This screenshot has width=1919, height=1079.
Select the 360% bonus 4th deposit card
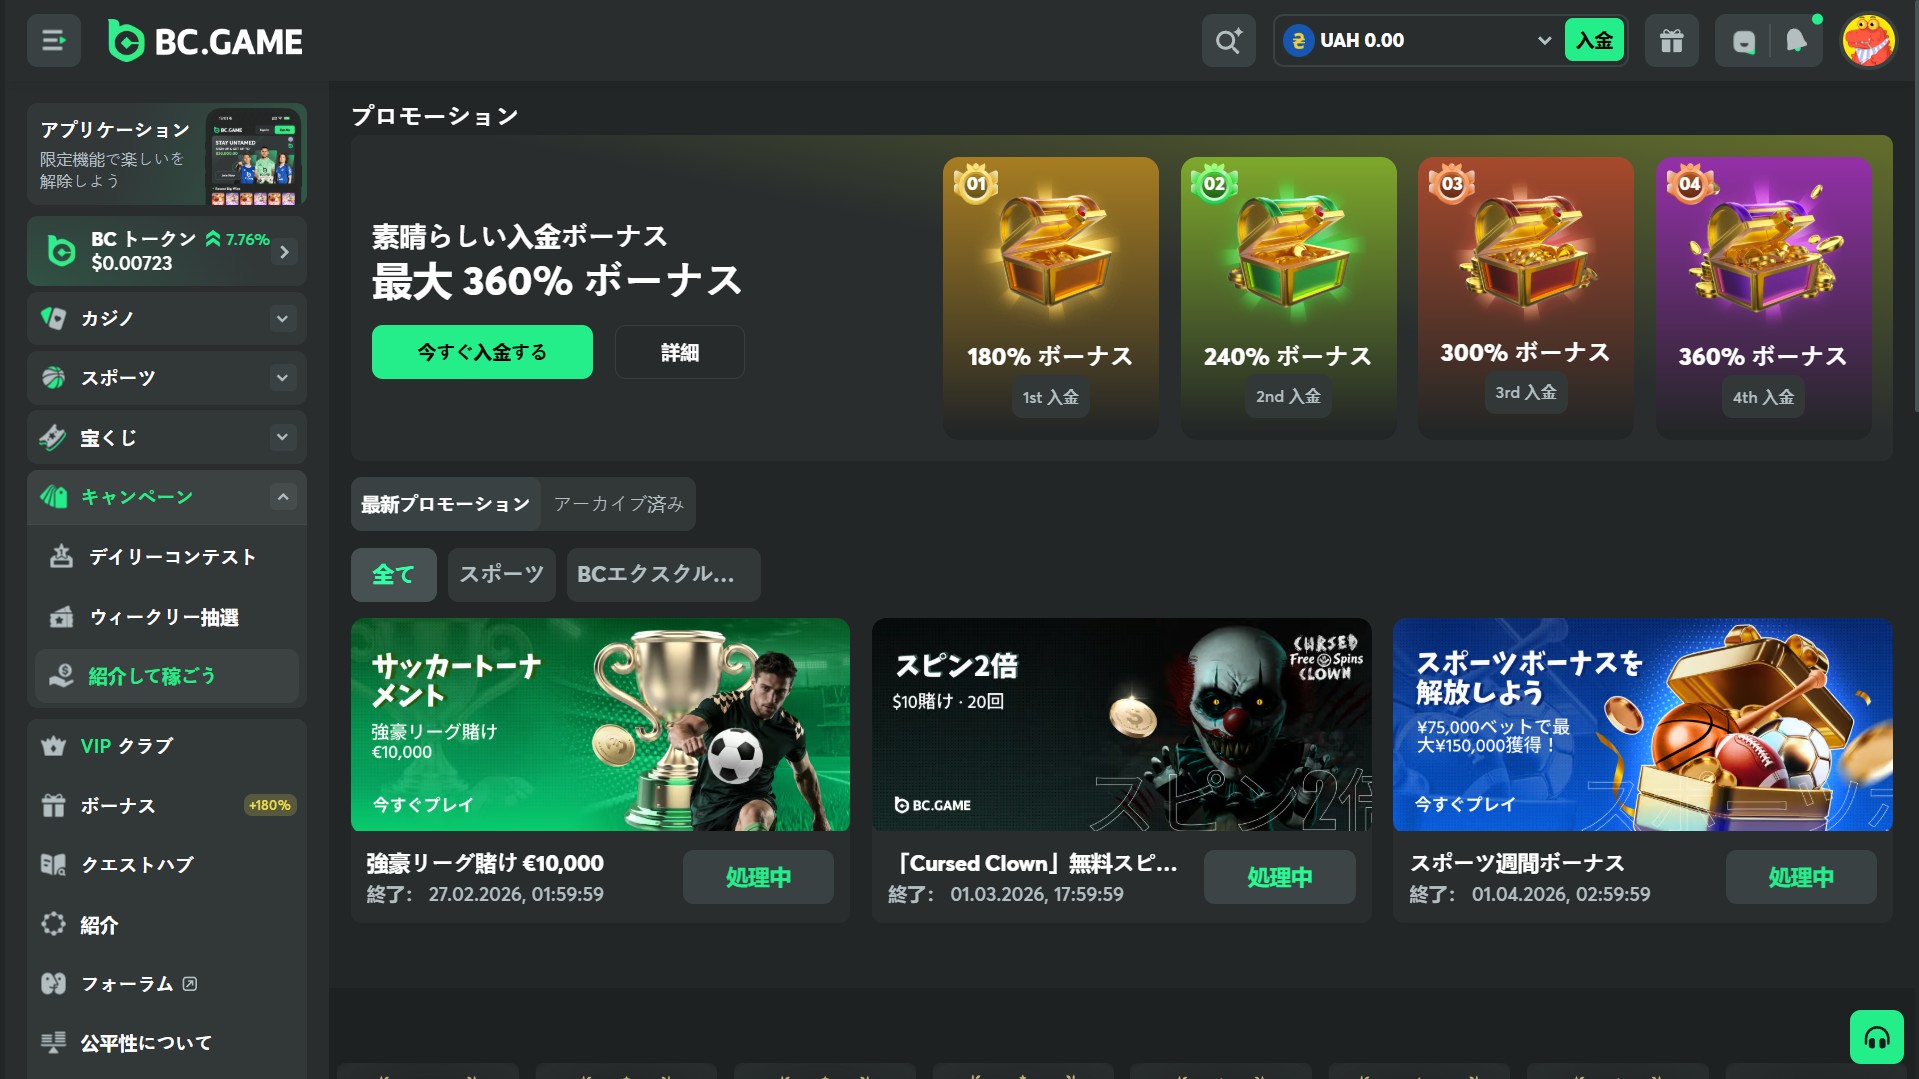1763,297
